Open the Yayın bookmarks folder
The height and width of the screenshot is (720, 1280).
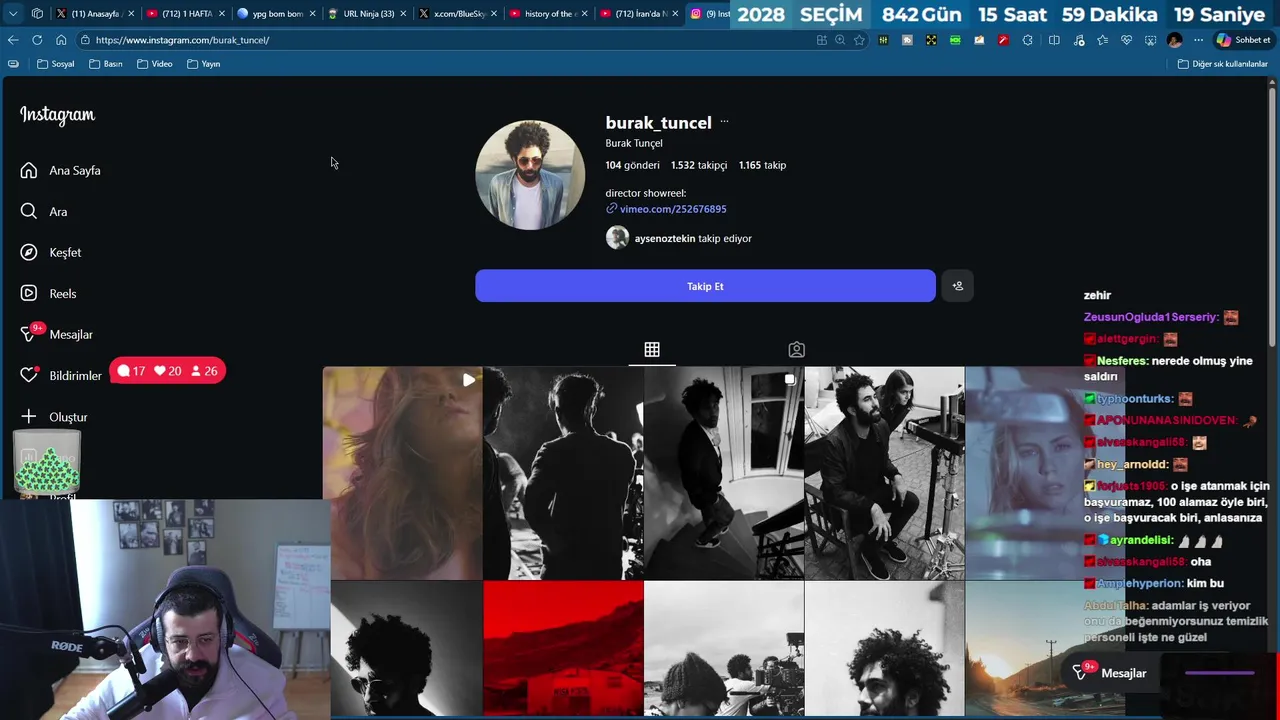[204, 64]
